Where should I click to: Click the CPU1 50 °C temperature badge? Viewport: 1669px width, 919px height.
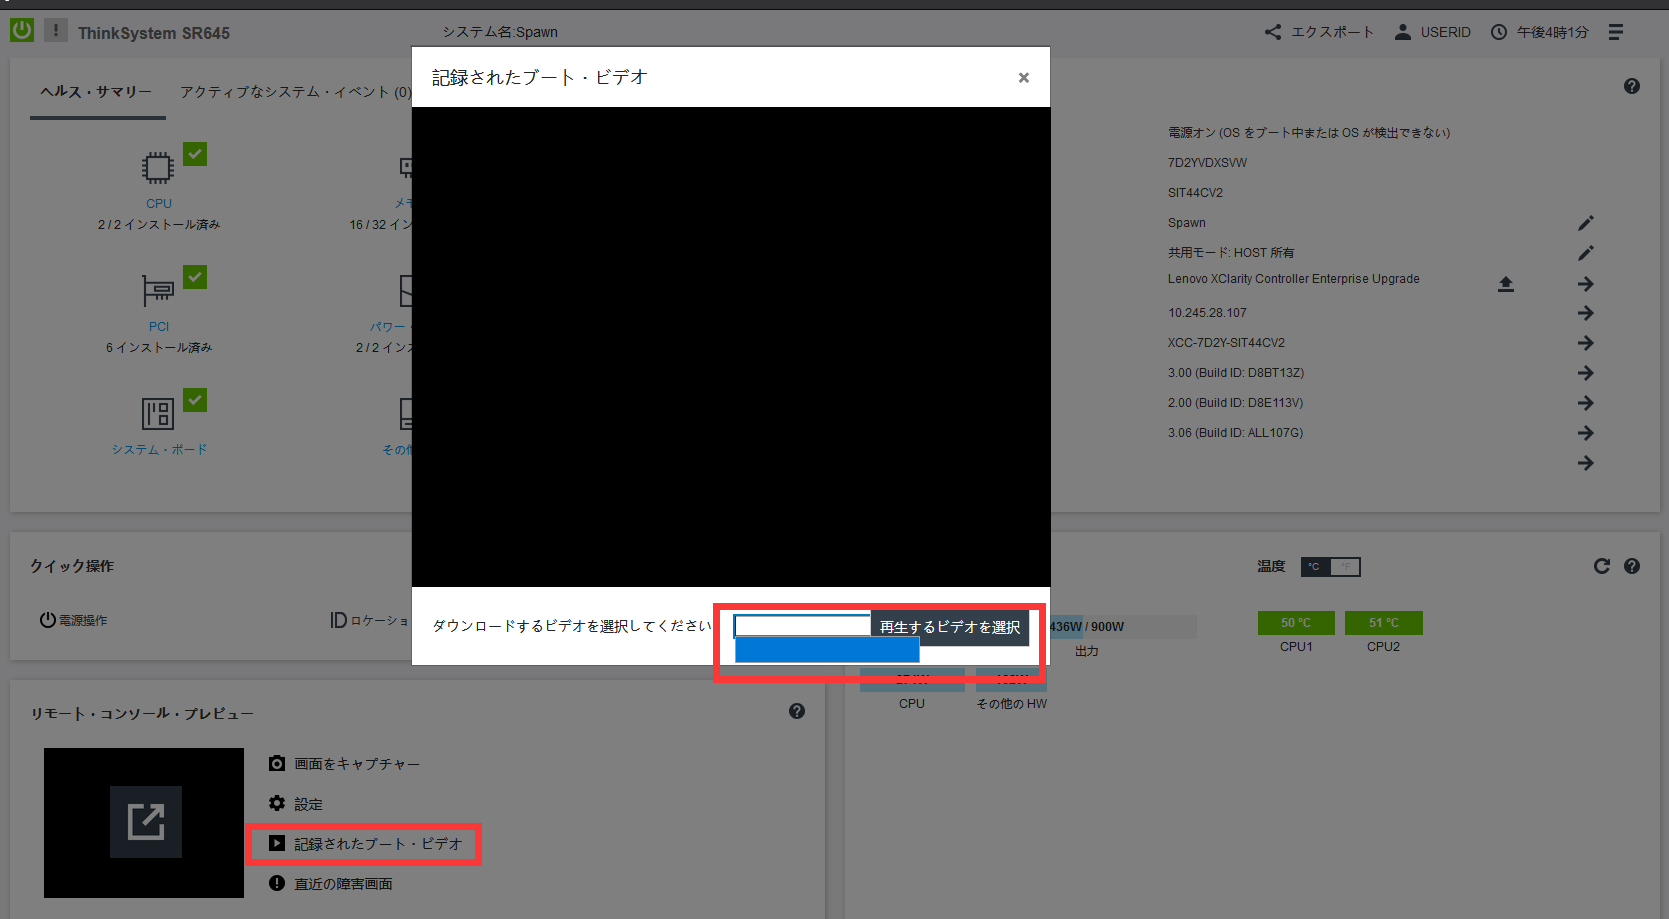(x=1296, y=623)
